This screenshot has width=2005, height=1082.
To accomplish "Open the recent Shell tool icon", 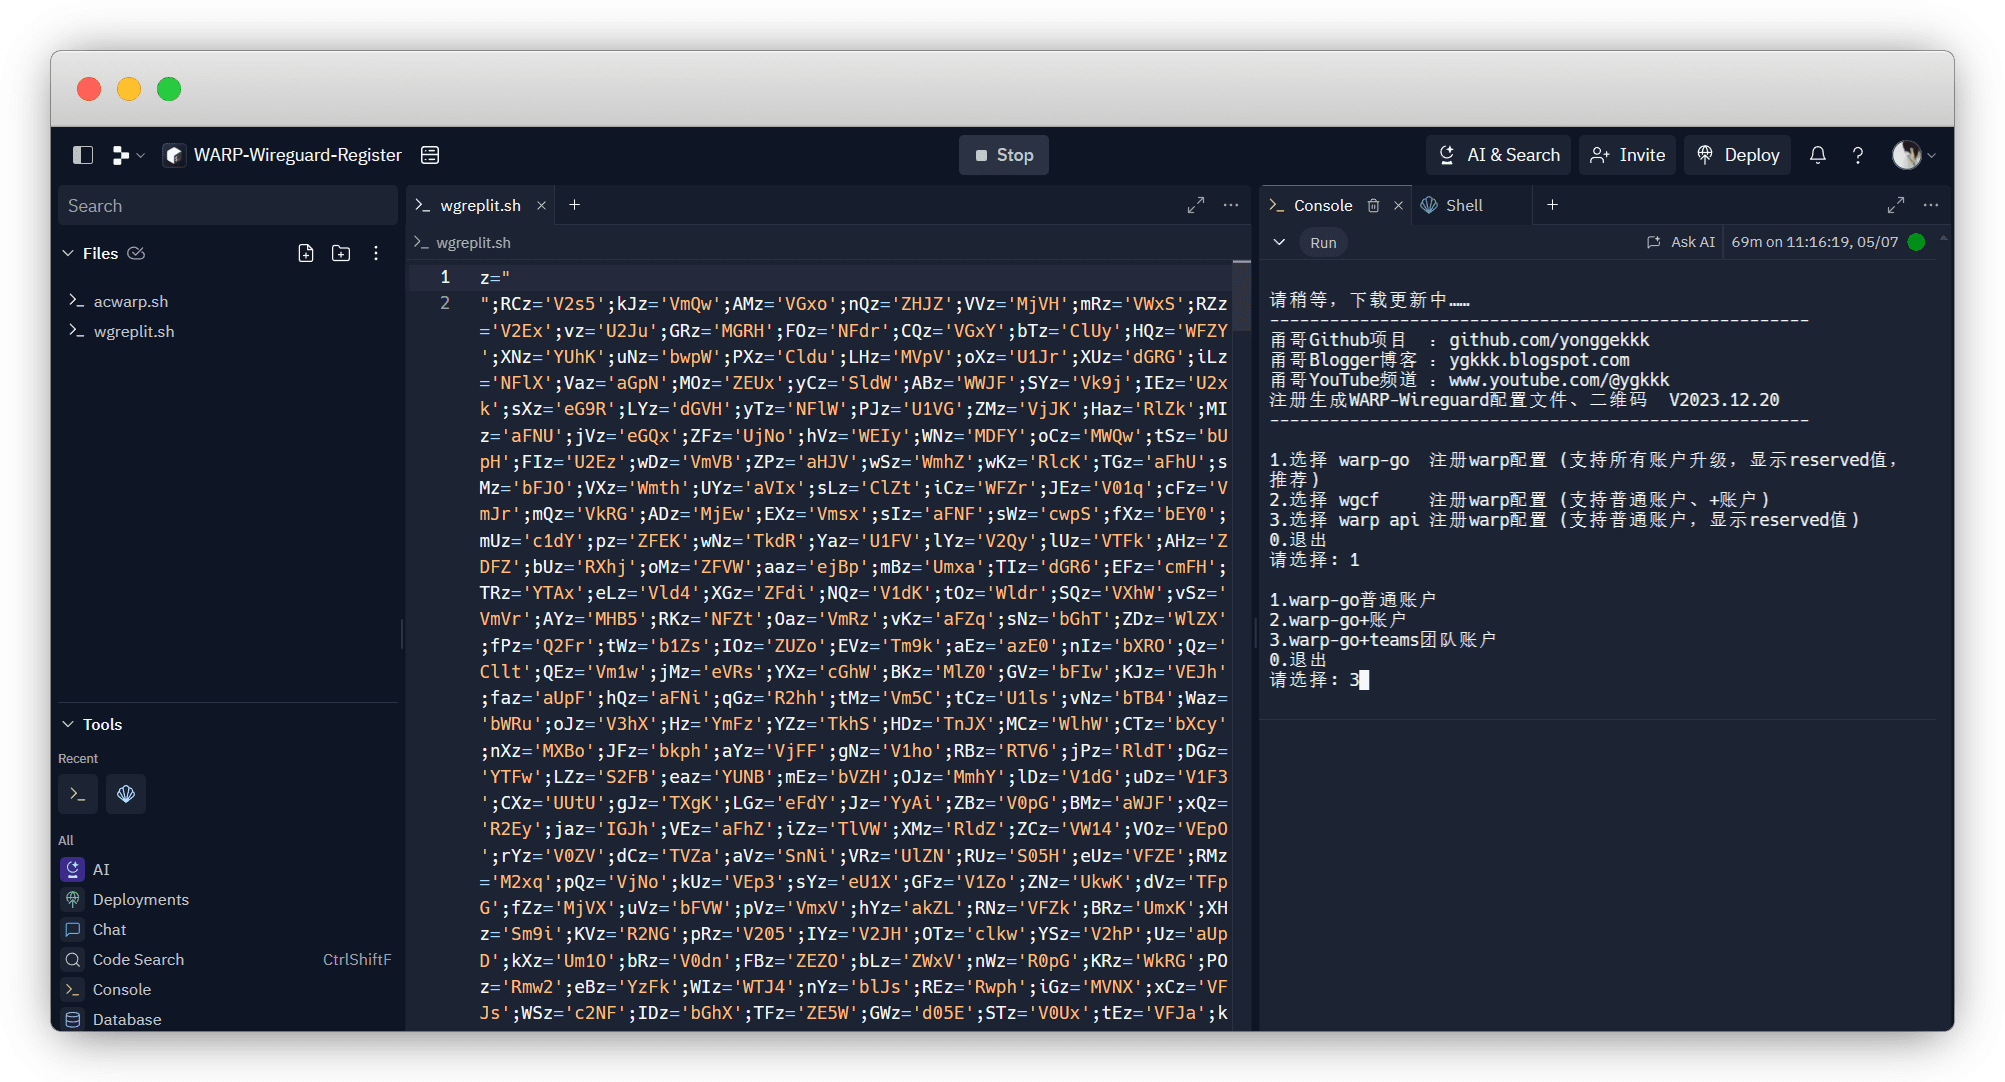I will (126, 794).
